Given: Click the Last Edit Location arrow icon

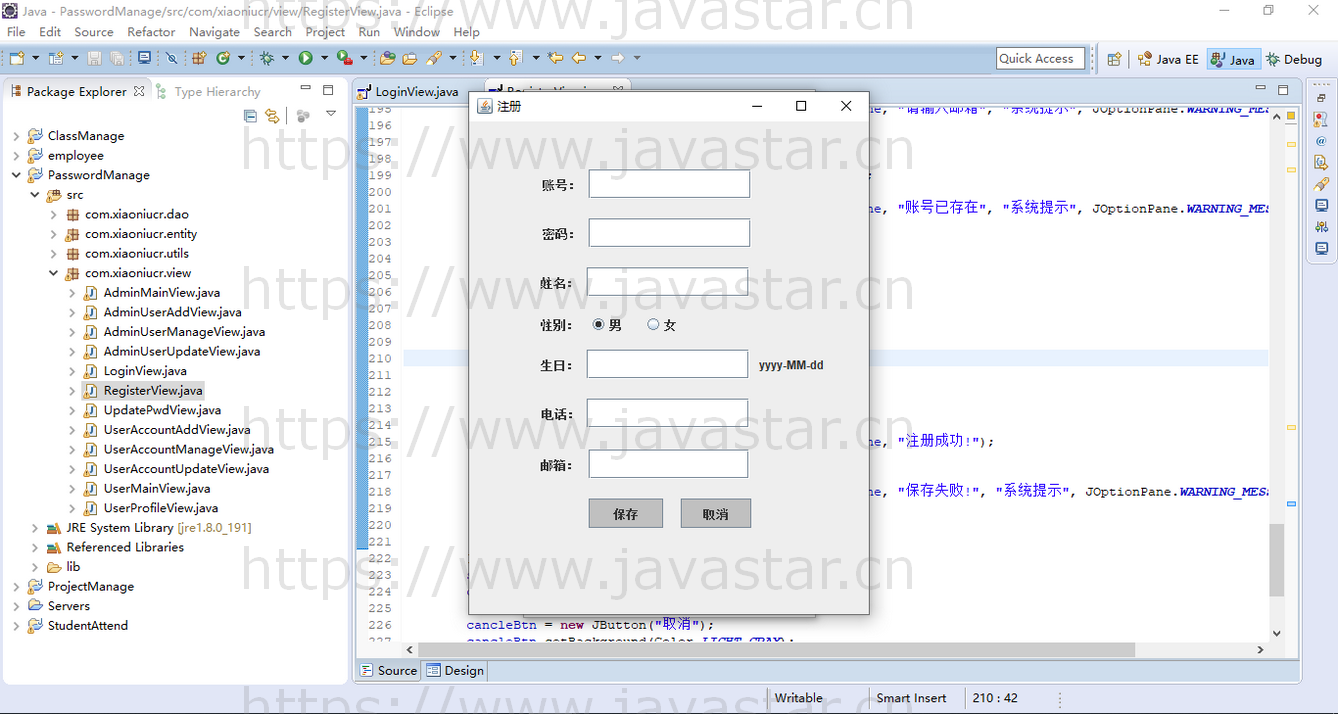Looking at the screenshot, I should tap(555, 58).
